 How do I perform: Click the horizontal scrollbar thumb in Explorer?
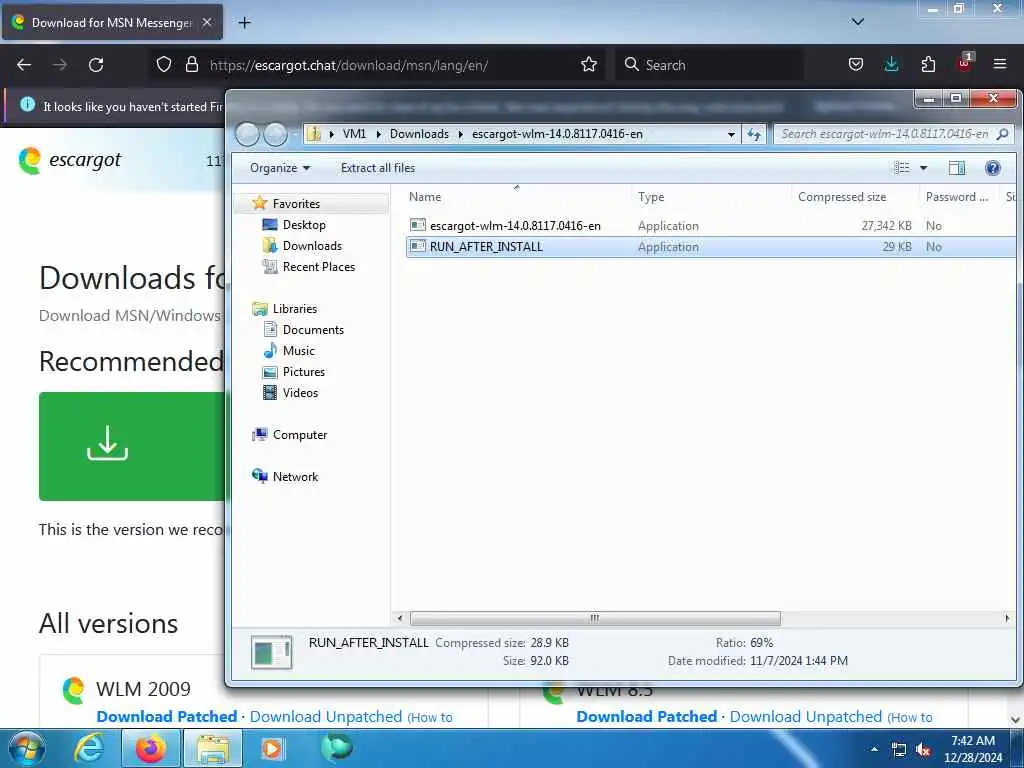[x=595, y=618]
